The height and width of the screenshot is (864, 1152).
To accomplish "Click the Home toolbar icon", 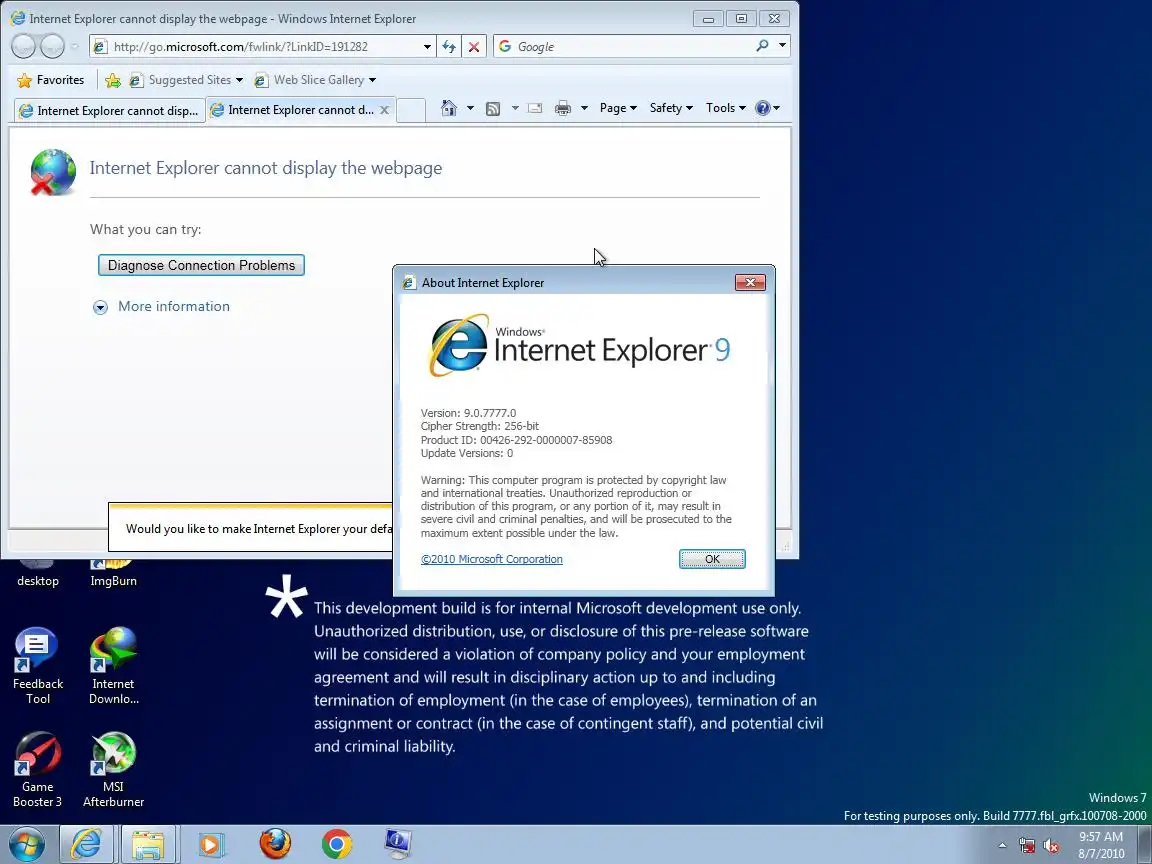I will point(449,108).
